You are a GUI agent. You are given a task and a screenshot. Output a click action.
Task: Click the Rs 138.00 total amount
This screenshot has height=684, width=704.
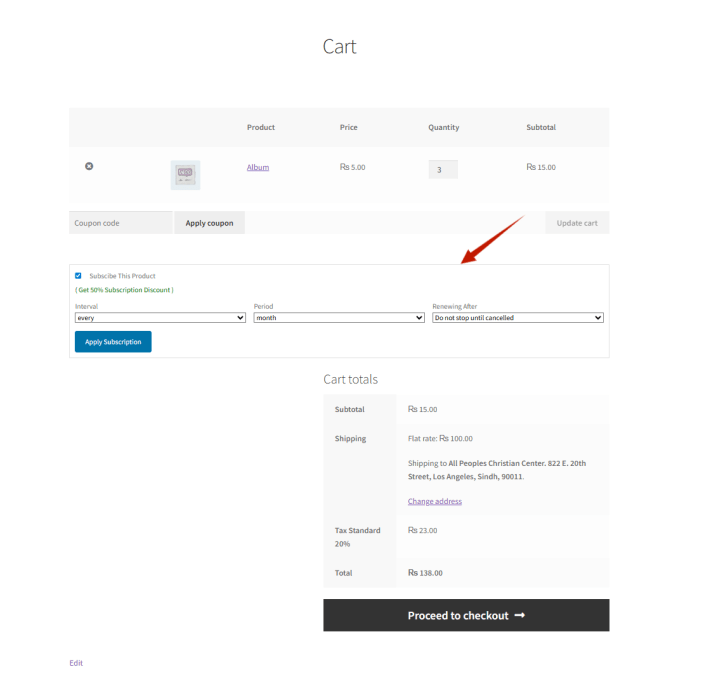pyautogui.click(x=425, y=573)
